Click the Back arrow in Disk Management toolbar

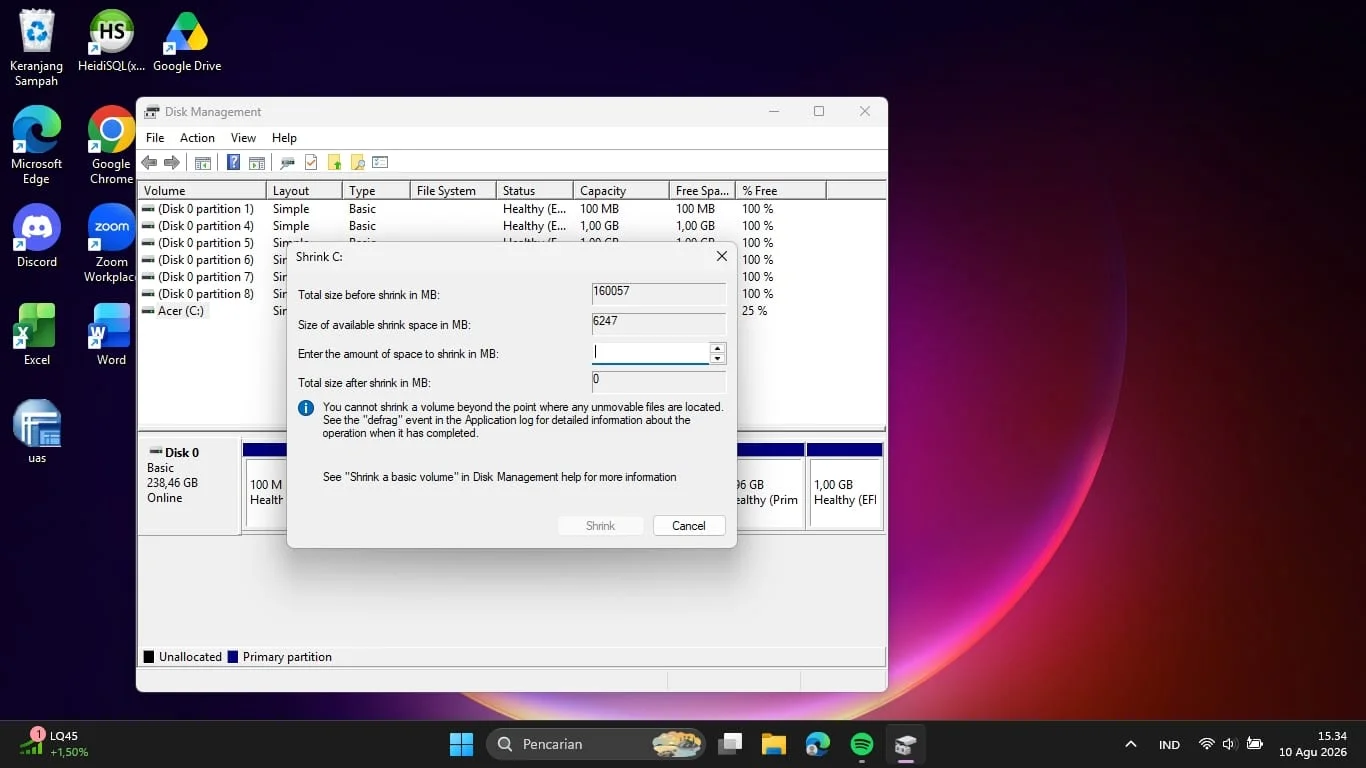click(149, 162)
